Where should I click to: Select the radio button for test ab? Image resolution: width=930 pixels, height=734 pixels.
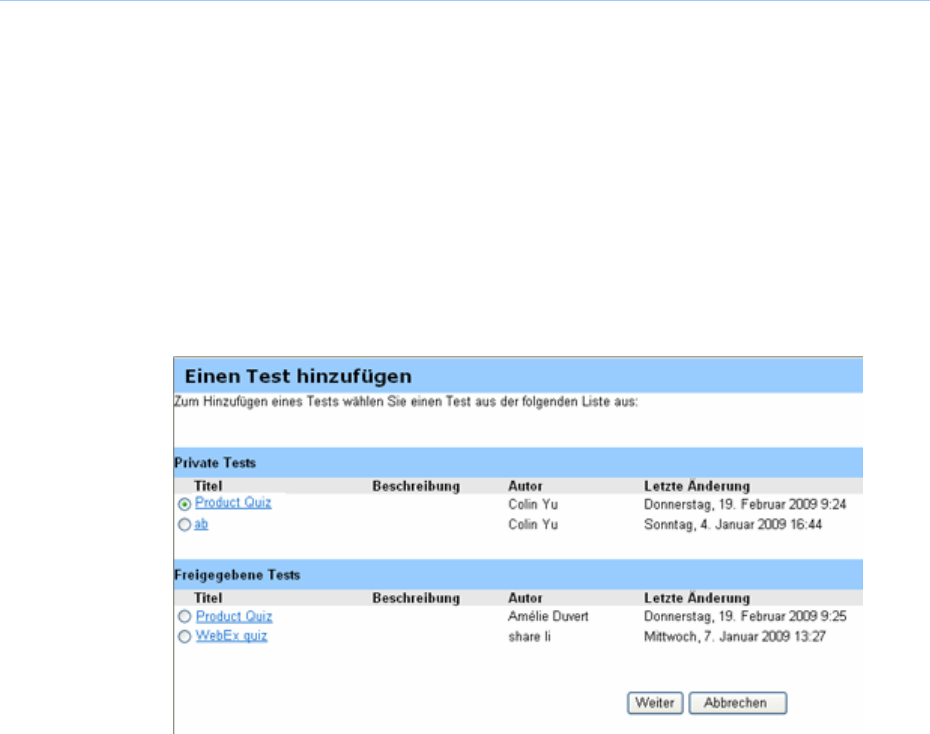pyautogui.click(x=184, y=525)
